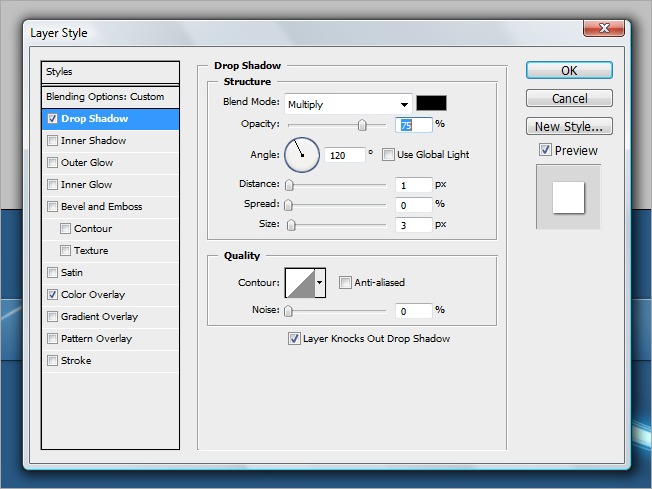Viewport: 652px width, 489px height.
Task: Open the black shadow color swatch
Action: (432, 103)
